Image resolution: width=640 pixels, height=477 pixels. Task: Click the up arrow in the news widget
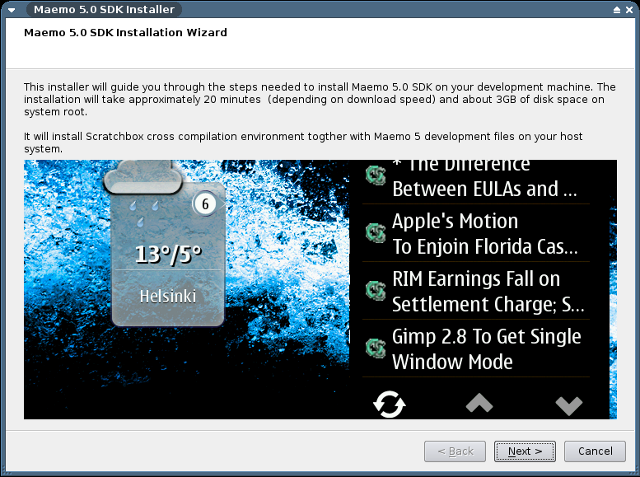pyautogui.click(x=479, y=403)
